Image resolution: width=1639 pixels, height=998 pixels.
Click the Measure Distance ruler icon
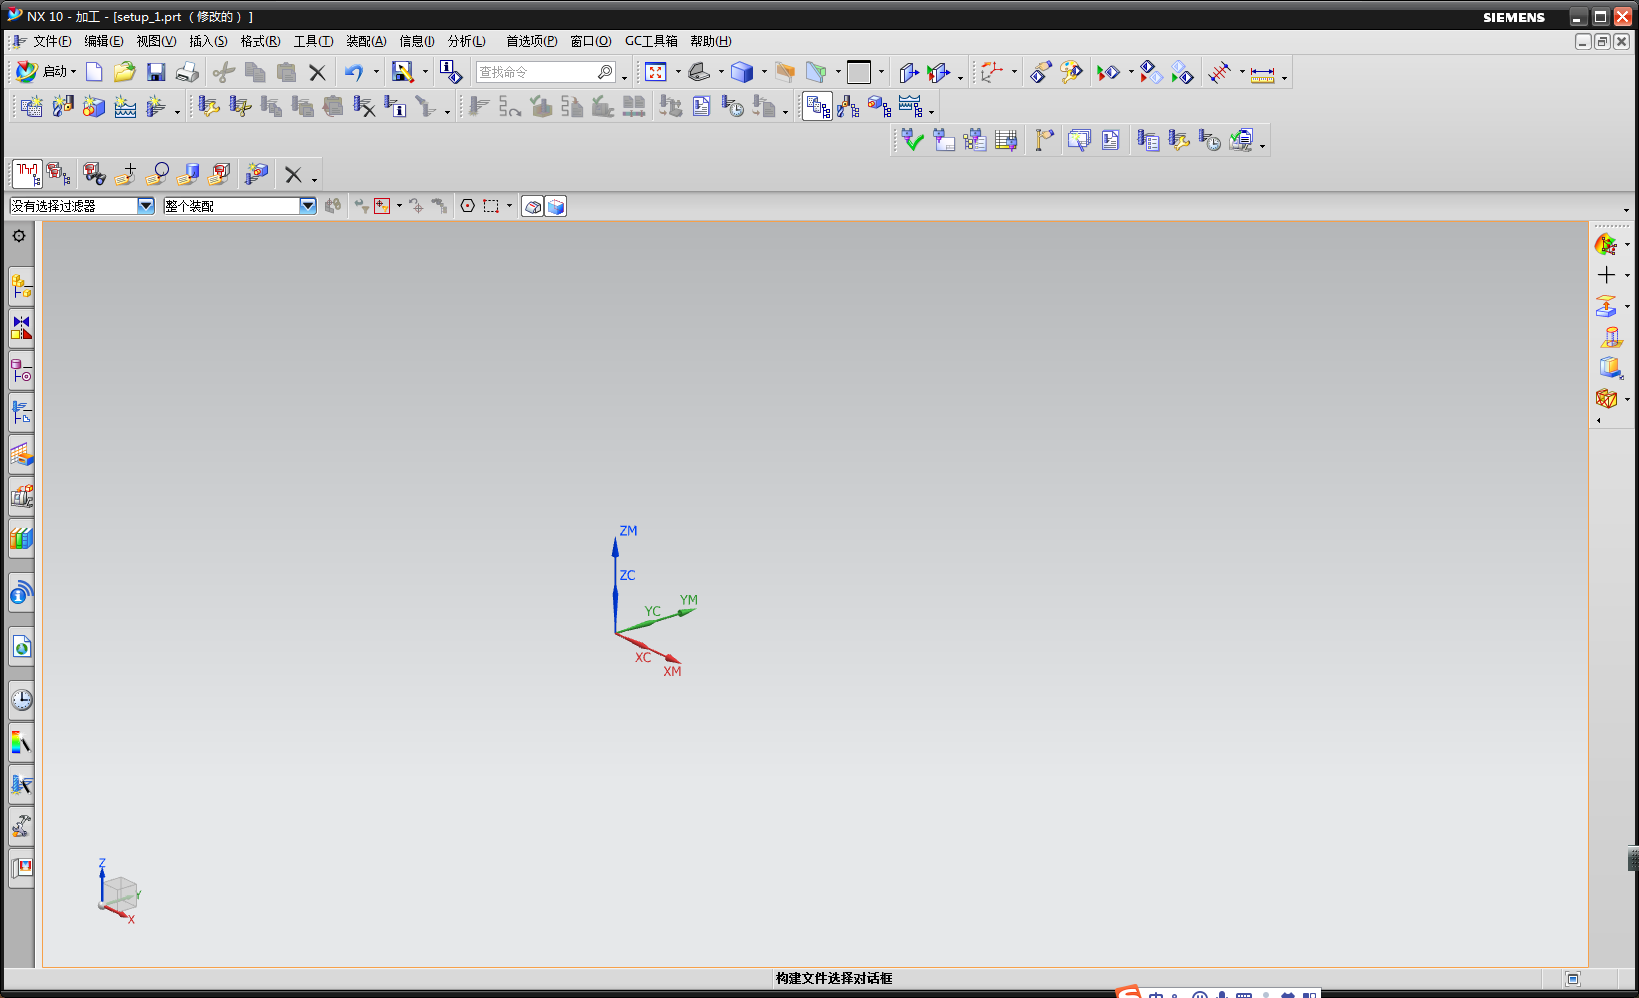(x=1262, y=73)
